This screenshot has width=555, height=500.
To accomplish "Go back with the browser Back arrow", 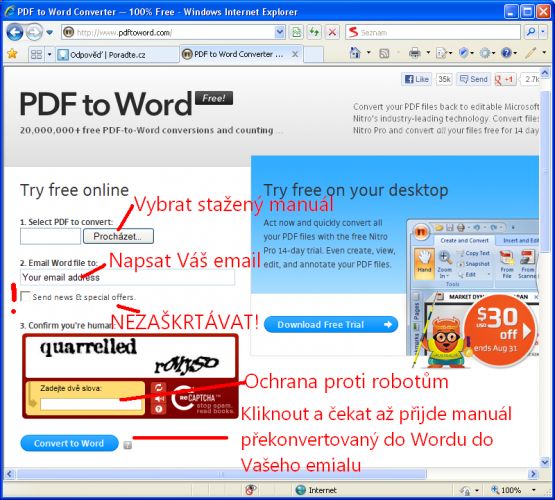I will 15,33.
